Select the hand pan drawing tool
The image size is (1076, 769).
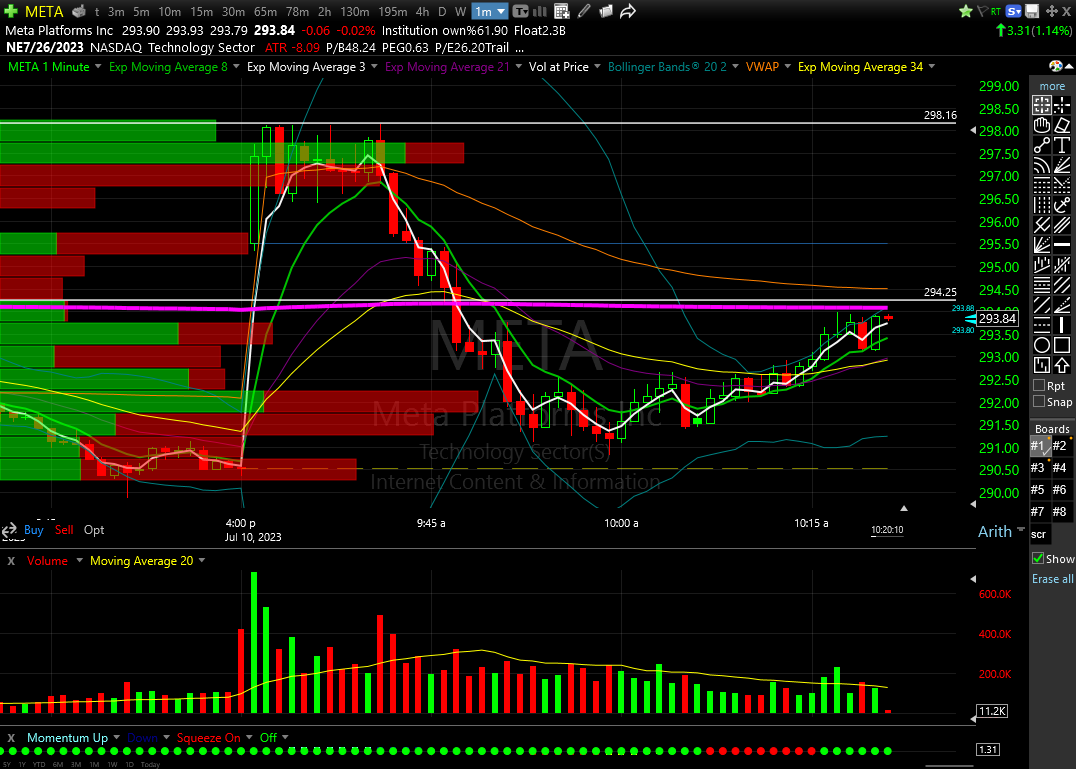(x=1042, y=125)
